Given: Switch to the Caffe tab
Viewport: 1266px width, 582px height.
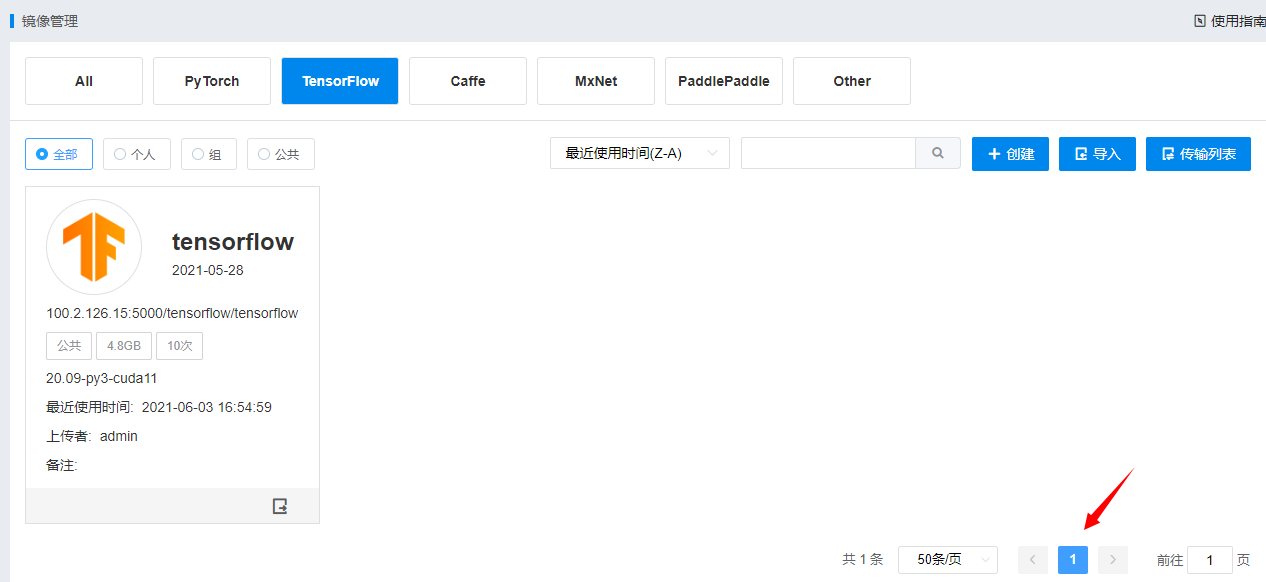Looking at the screenshot, I should [x=468, y=81].
